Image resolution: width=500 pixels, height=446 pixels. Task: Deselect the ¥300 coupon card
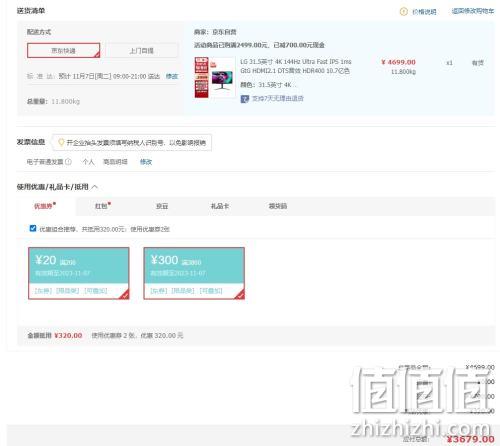pos(194,273)
